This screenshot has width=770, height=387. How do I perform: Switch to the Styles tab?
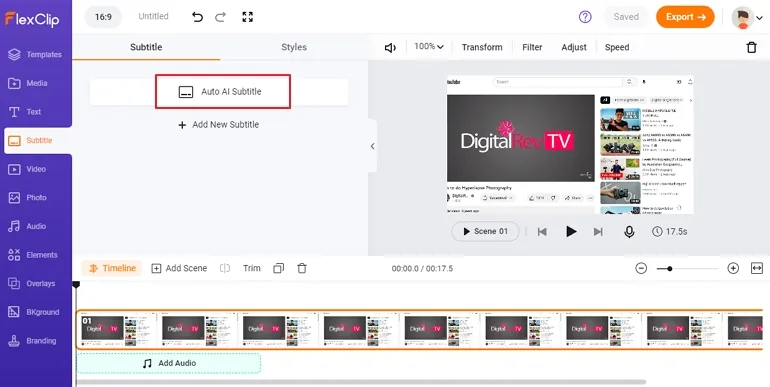[294, 47]
